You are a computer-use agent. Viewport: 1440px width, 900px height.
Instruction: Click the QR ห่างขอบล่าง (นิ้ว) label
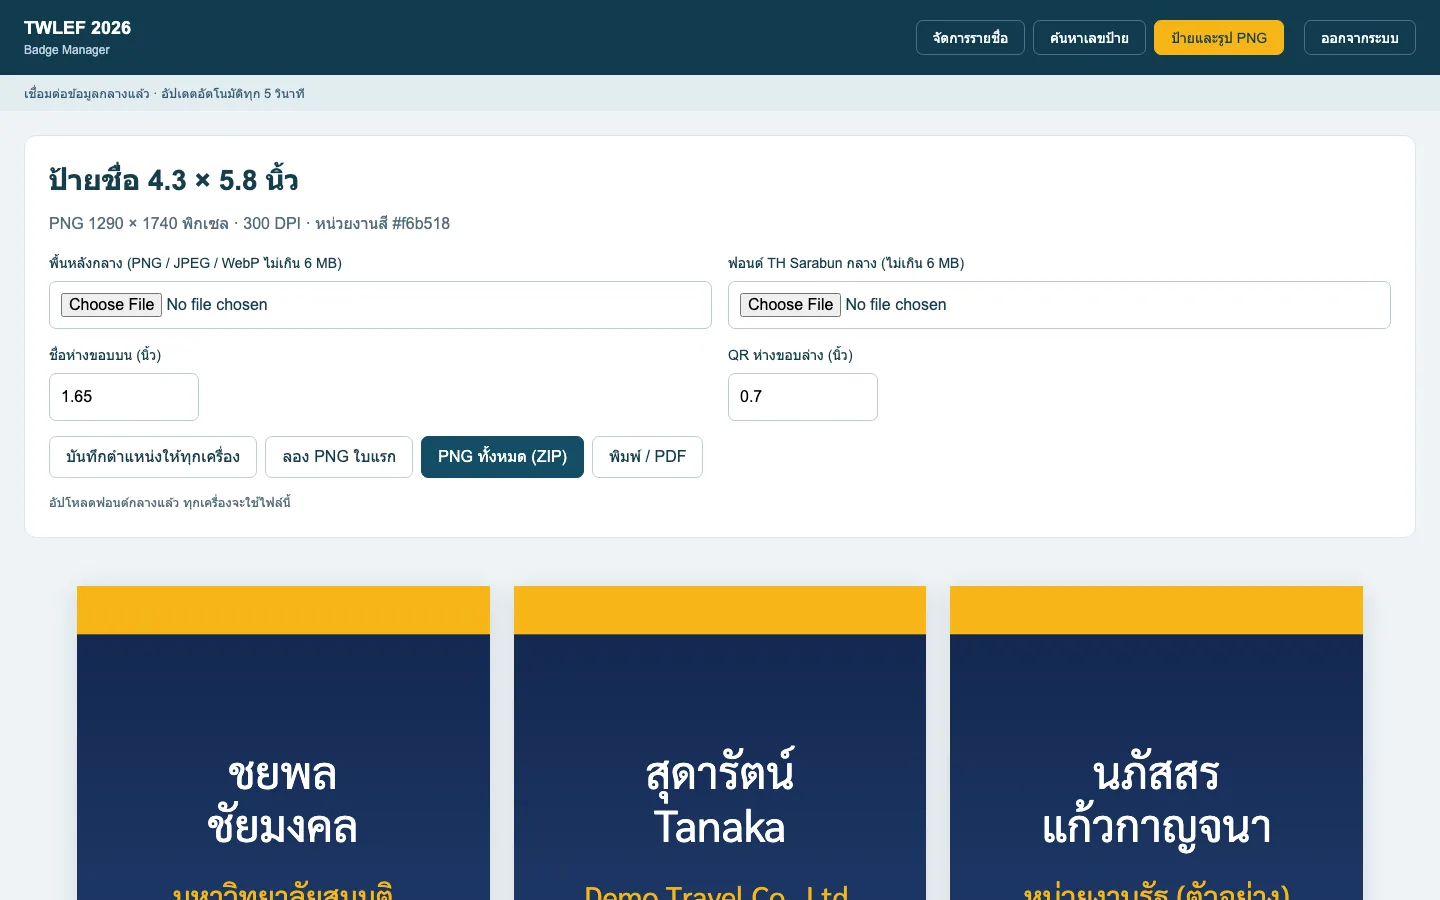(x=790, y=355)
